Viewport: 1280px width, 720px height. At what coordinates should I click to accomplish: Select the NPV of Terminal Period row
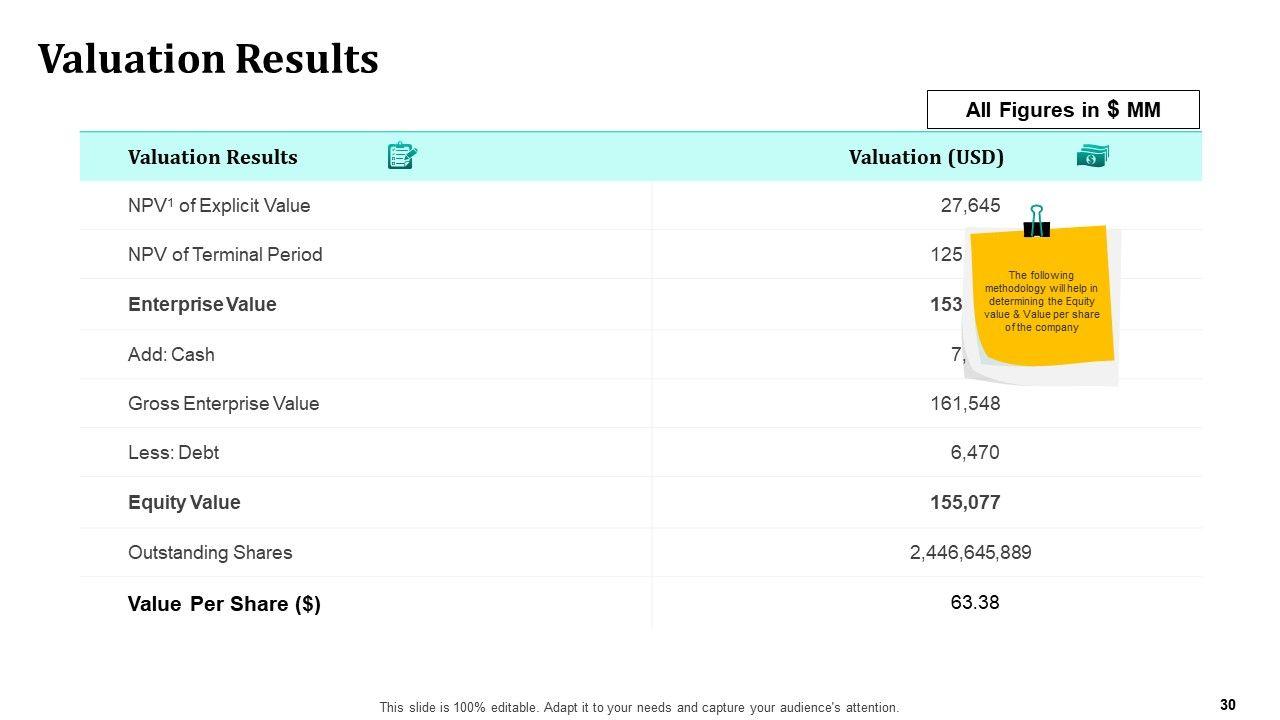pyautogui.click(x=225, y=255)
